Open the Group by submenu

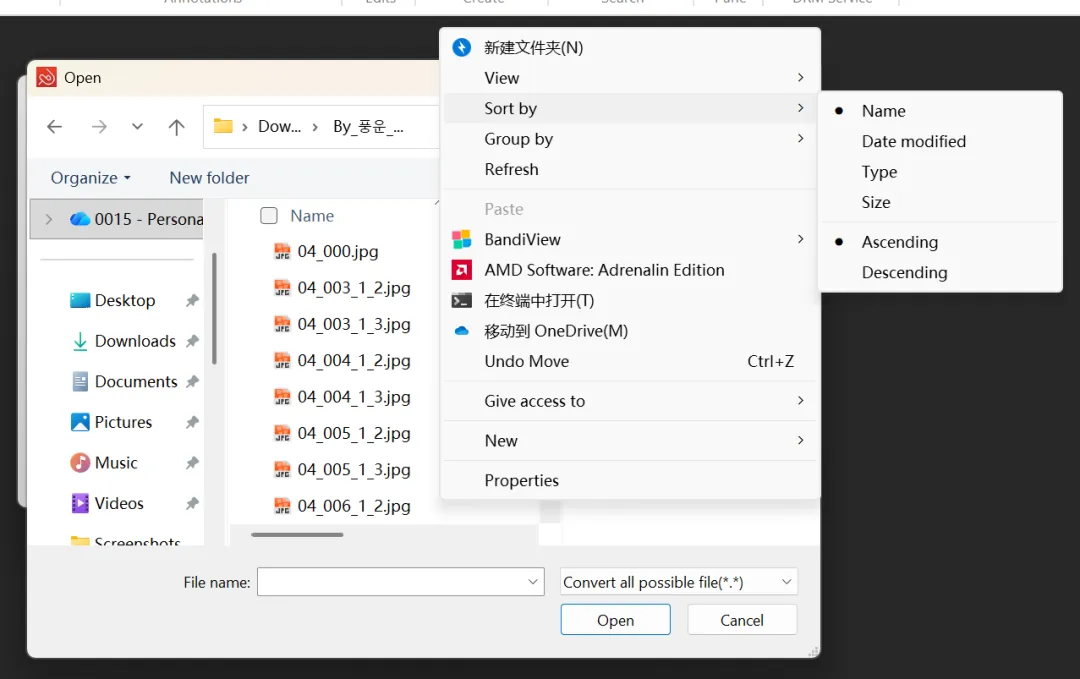(x=630, y=138)
